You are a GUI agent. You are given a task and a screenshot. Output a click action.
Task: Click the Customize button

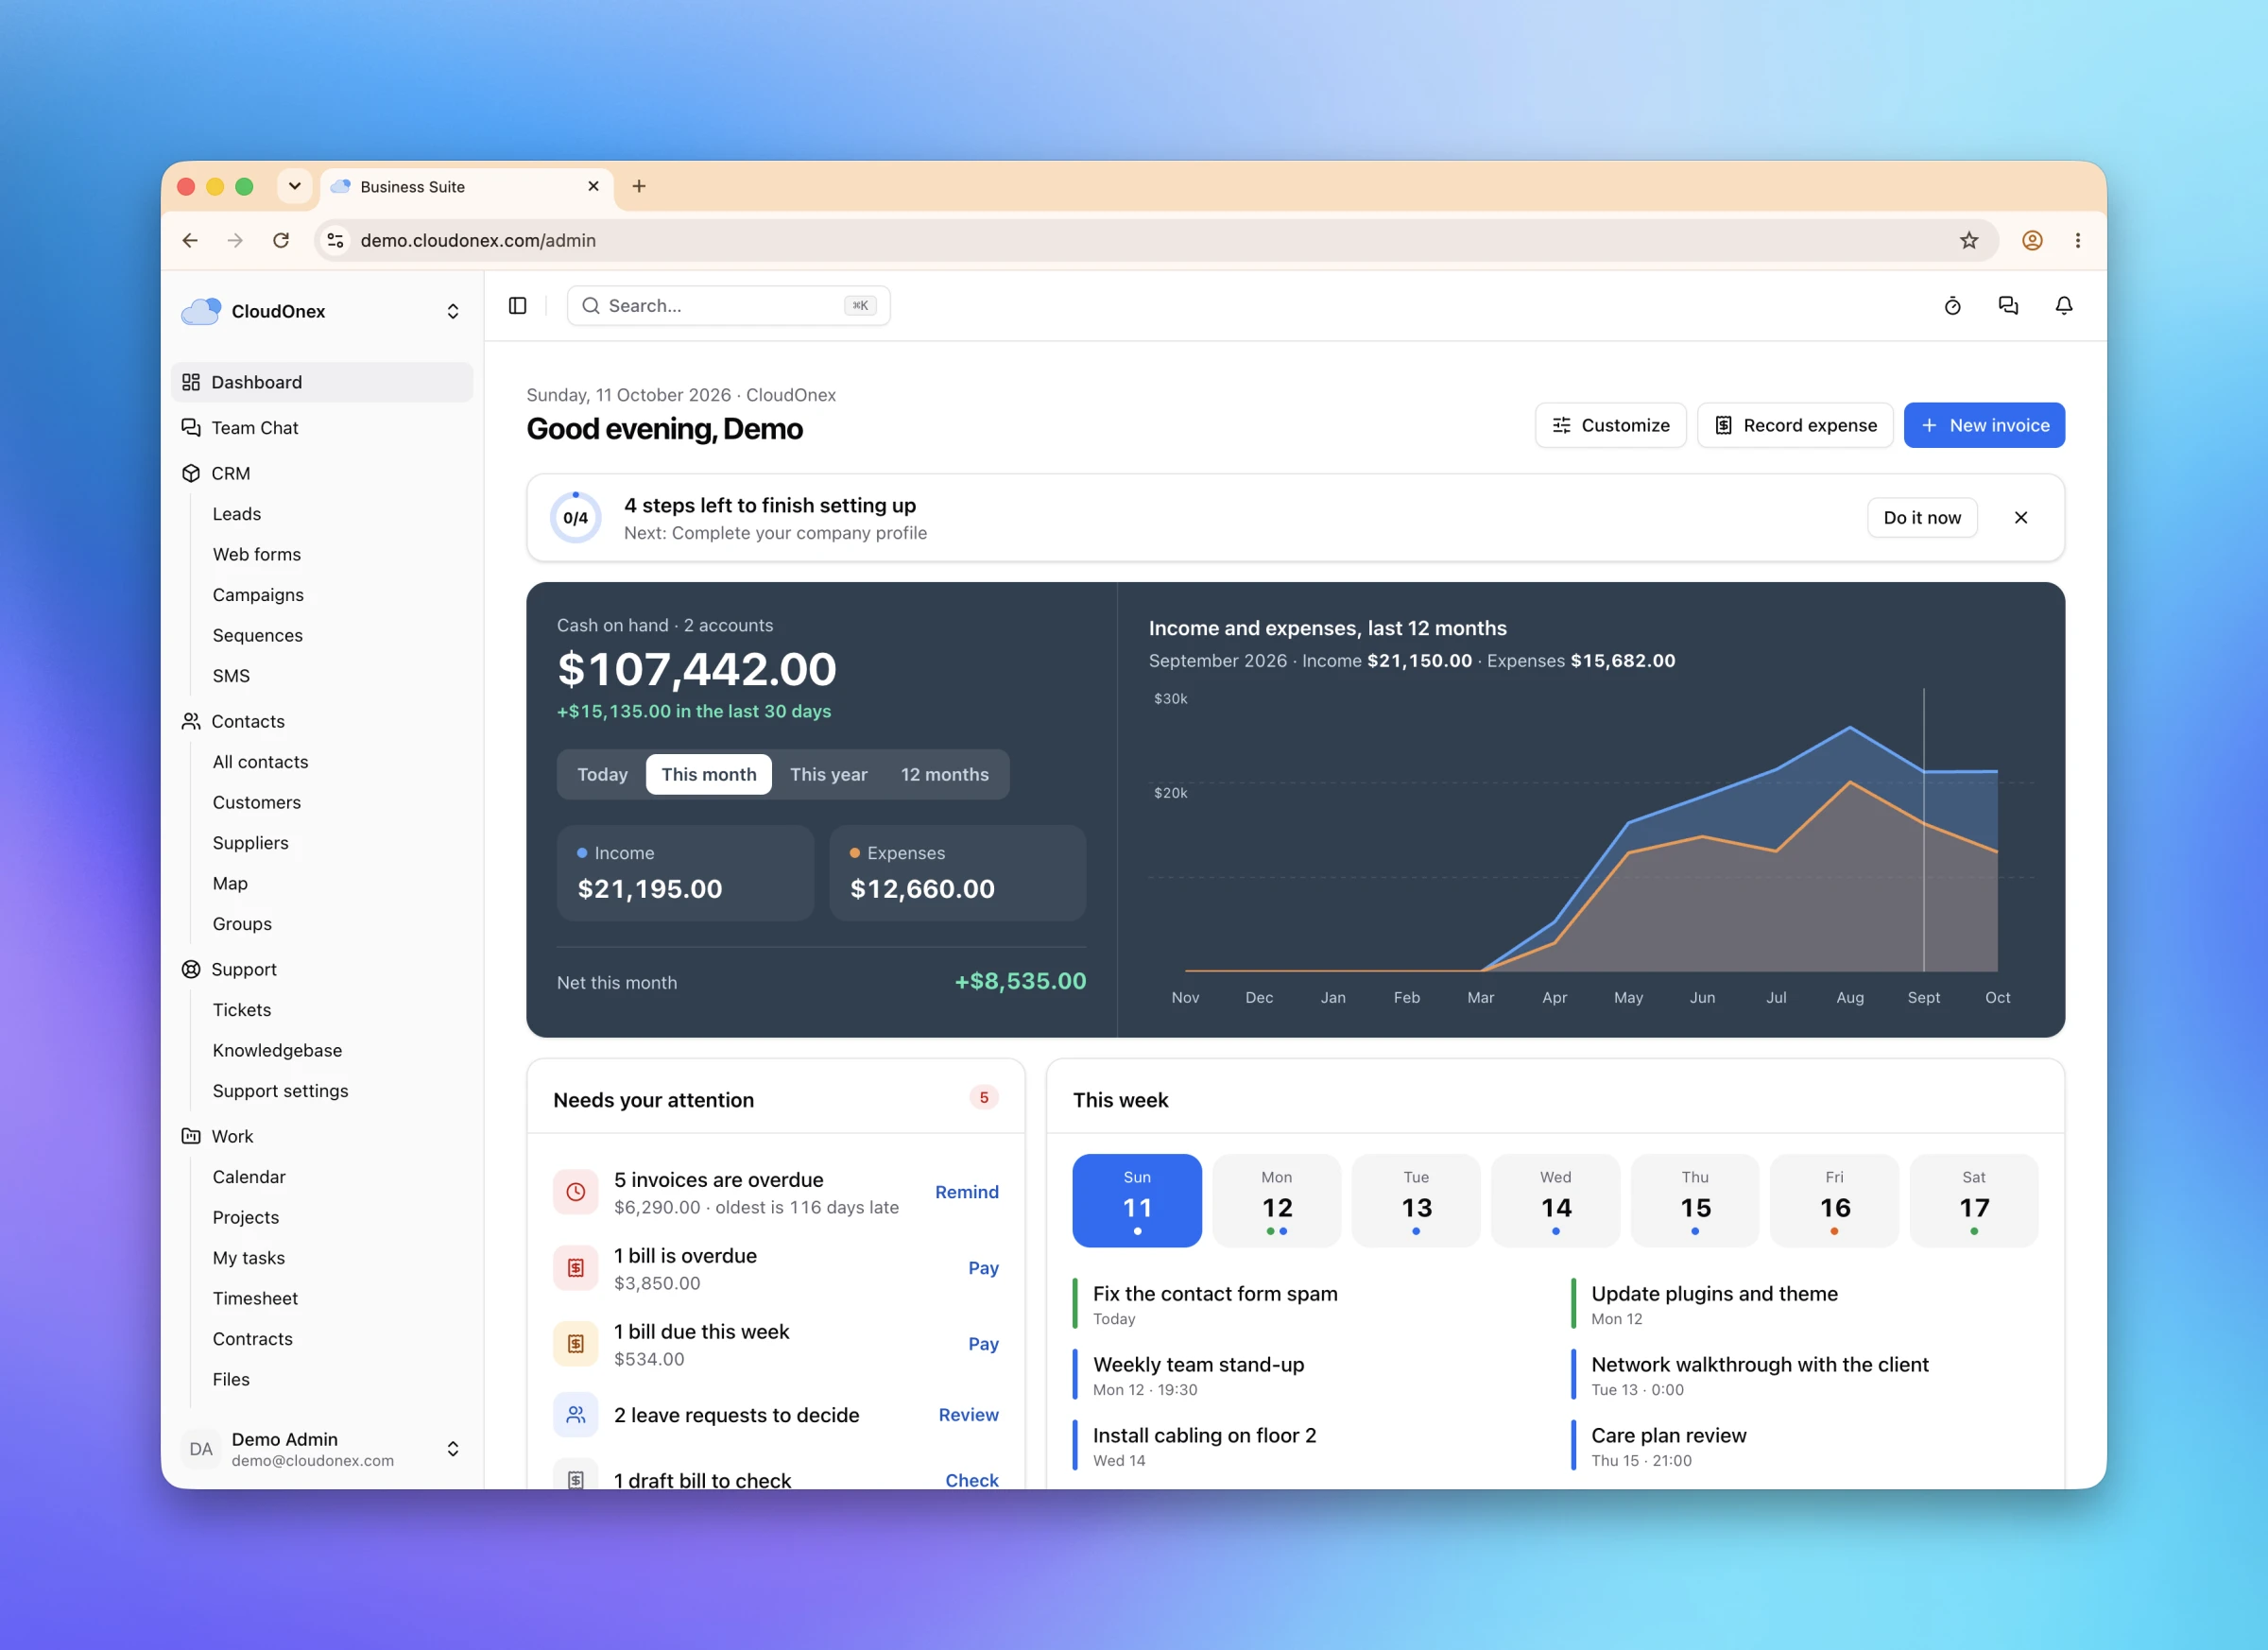1610,426
